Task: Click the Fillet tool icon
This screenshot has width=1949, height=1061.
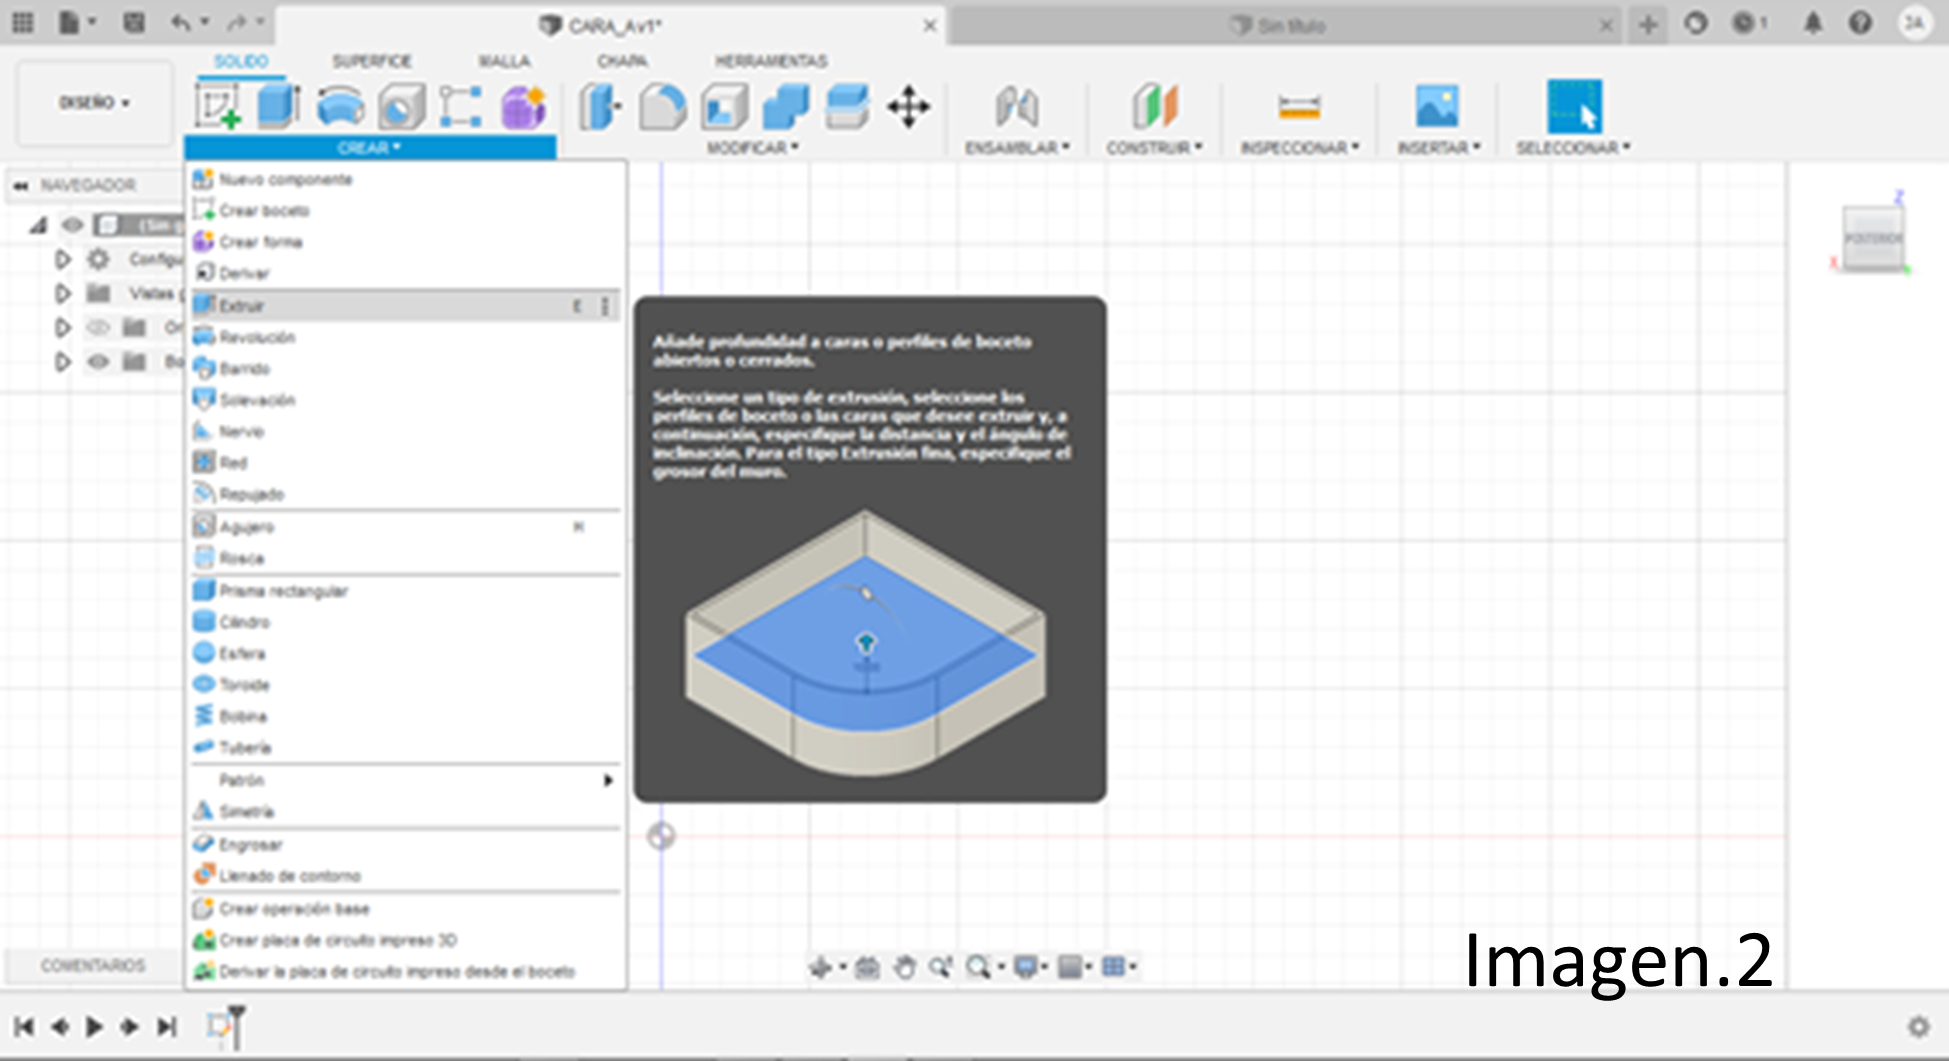Action: pos(662,107)
